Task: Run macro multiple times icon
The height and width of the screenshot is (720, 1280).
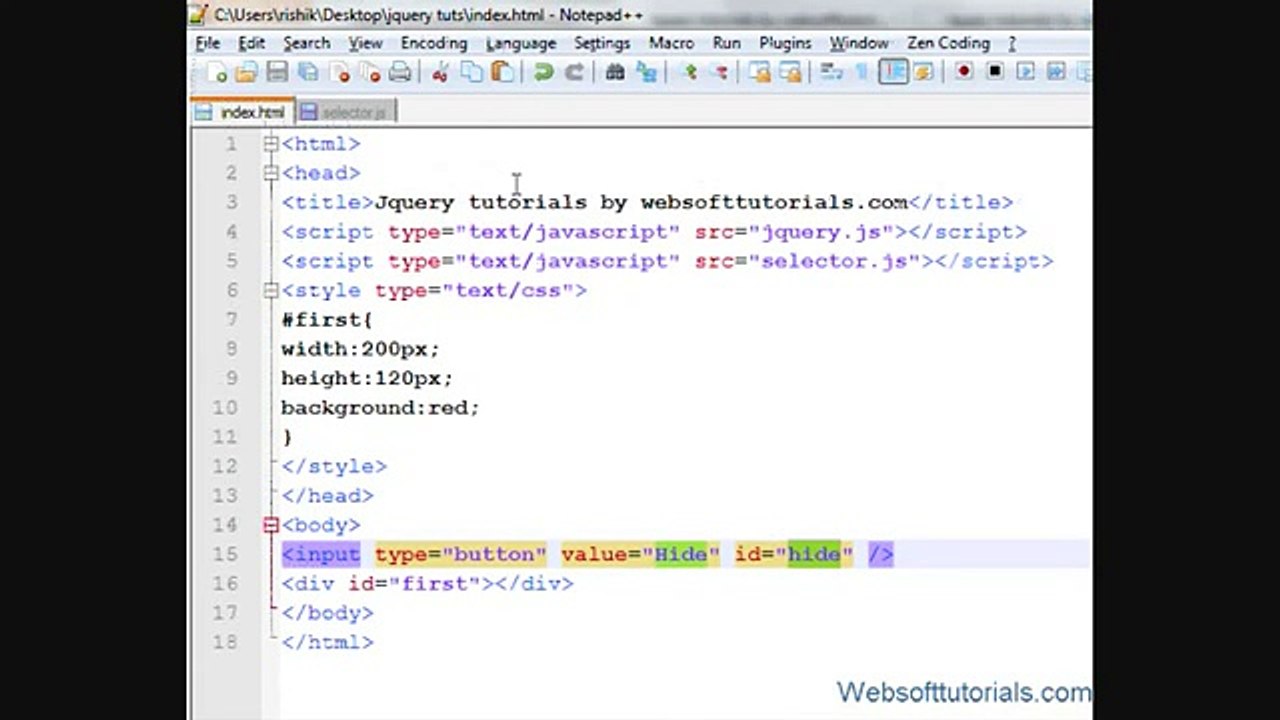Action: tap(1058, 72)
